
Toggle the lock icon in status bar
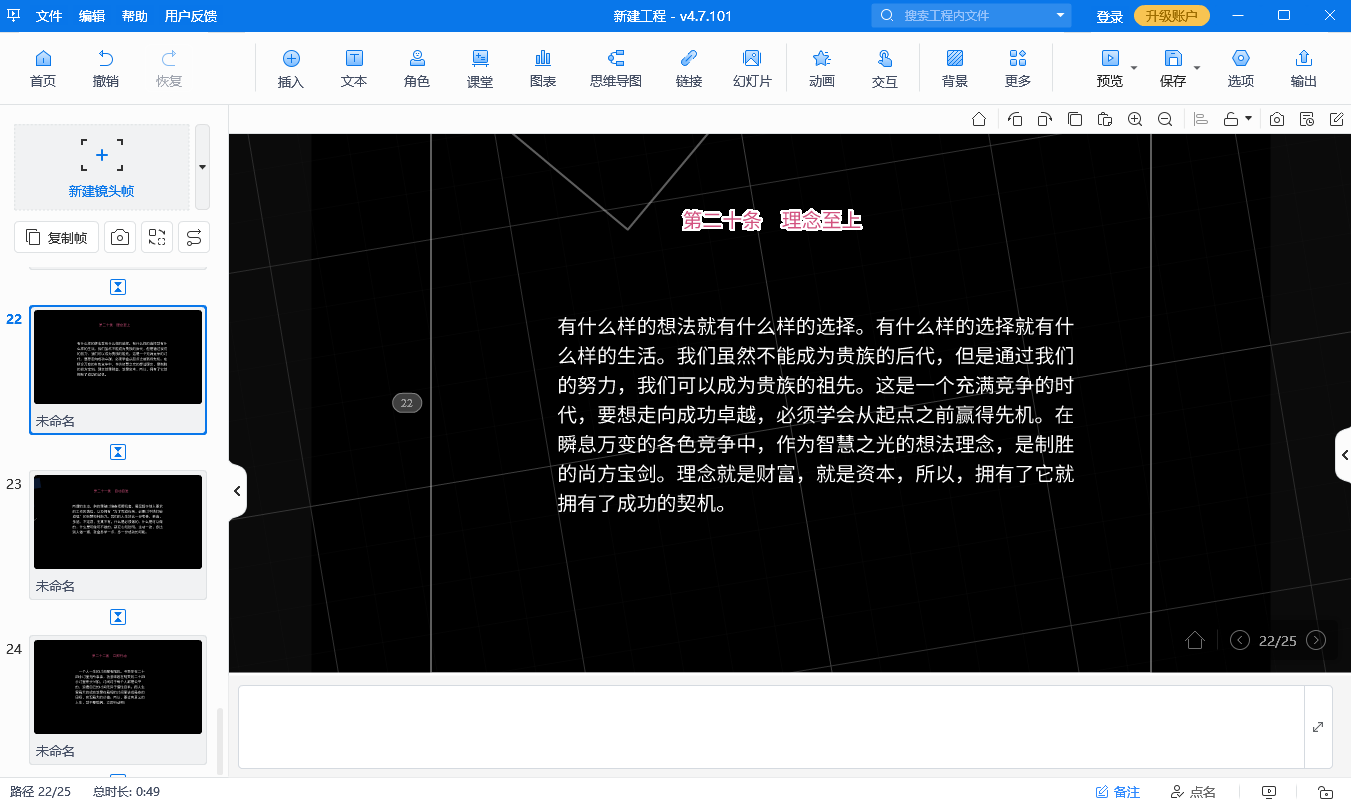pos(1325,791)
